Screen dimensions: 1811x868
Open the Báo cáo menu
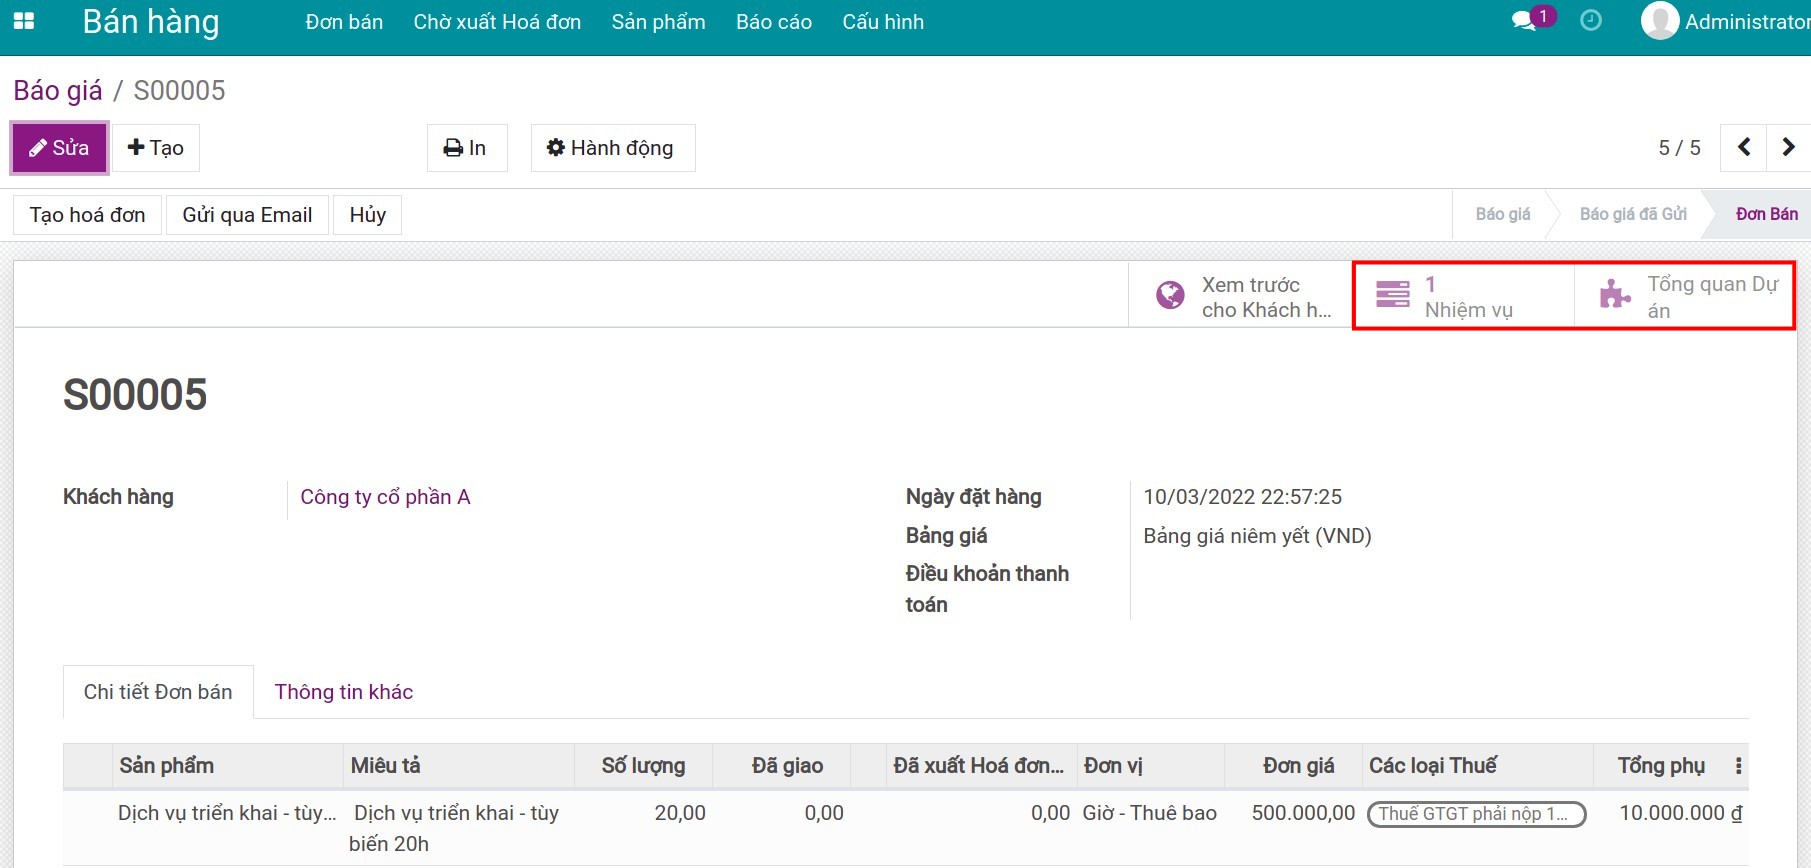pyautogui.click(x=774, y=22)
